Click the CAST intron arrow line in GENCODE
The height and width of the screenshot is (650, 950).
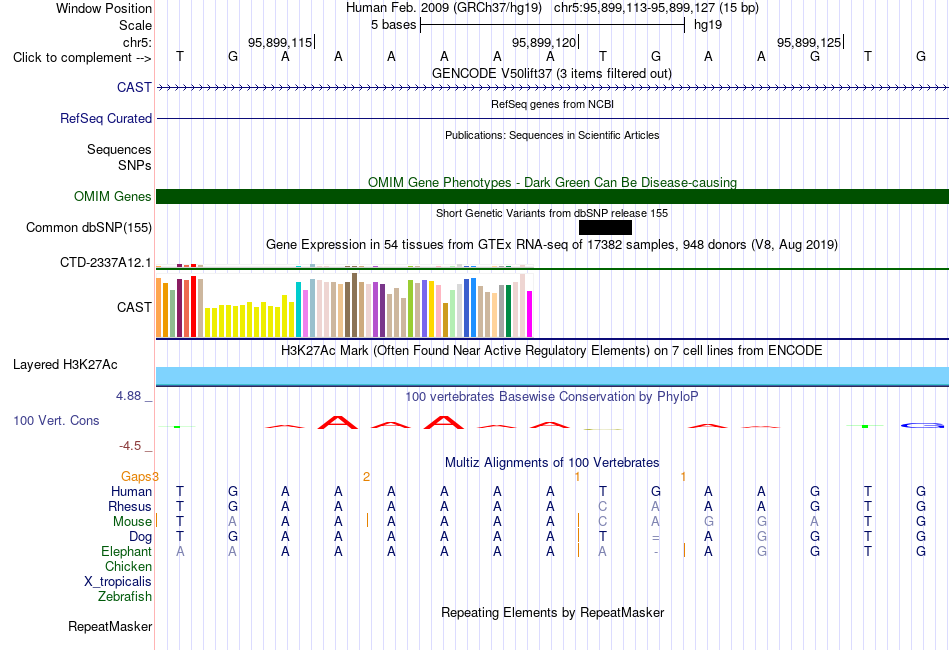point(553,88)
